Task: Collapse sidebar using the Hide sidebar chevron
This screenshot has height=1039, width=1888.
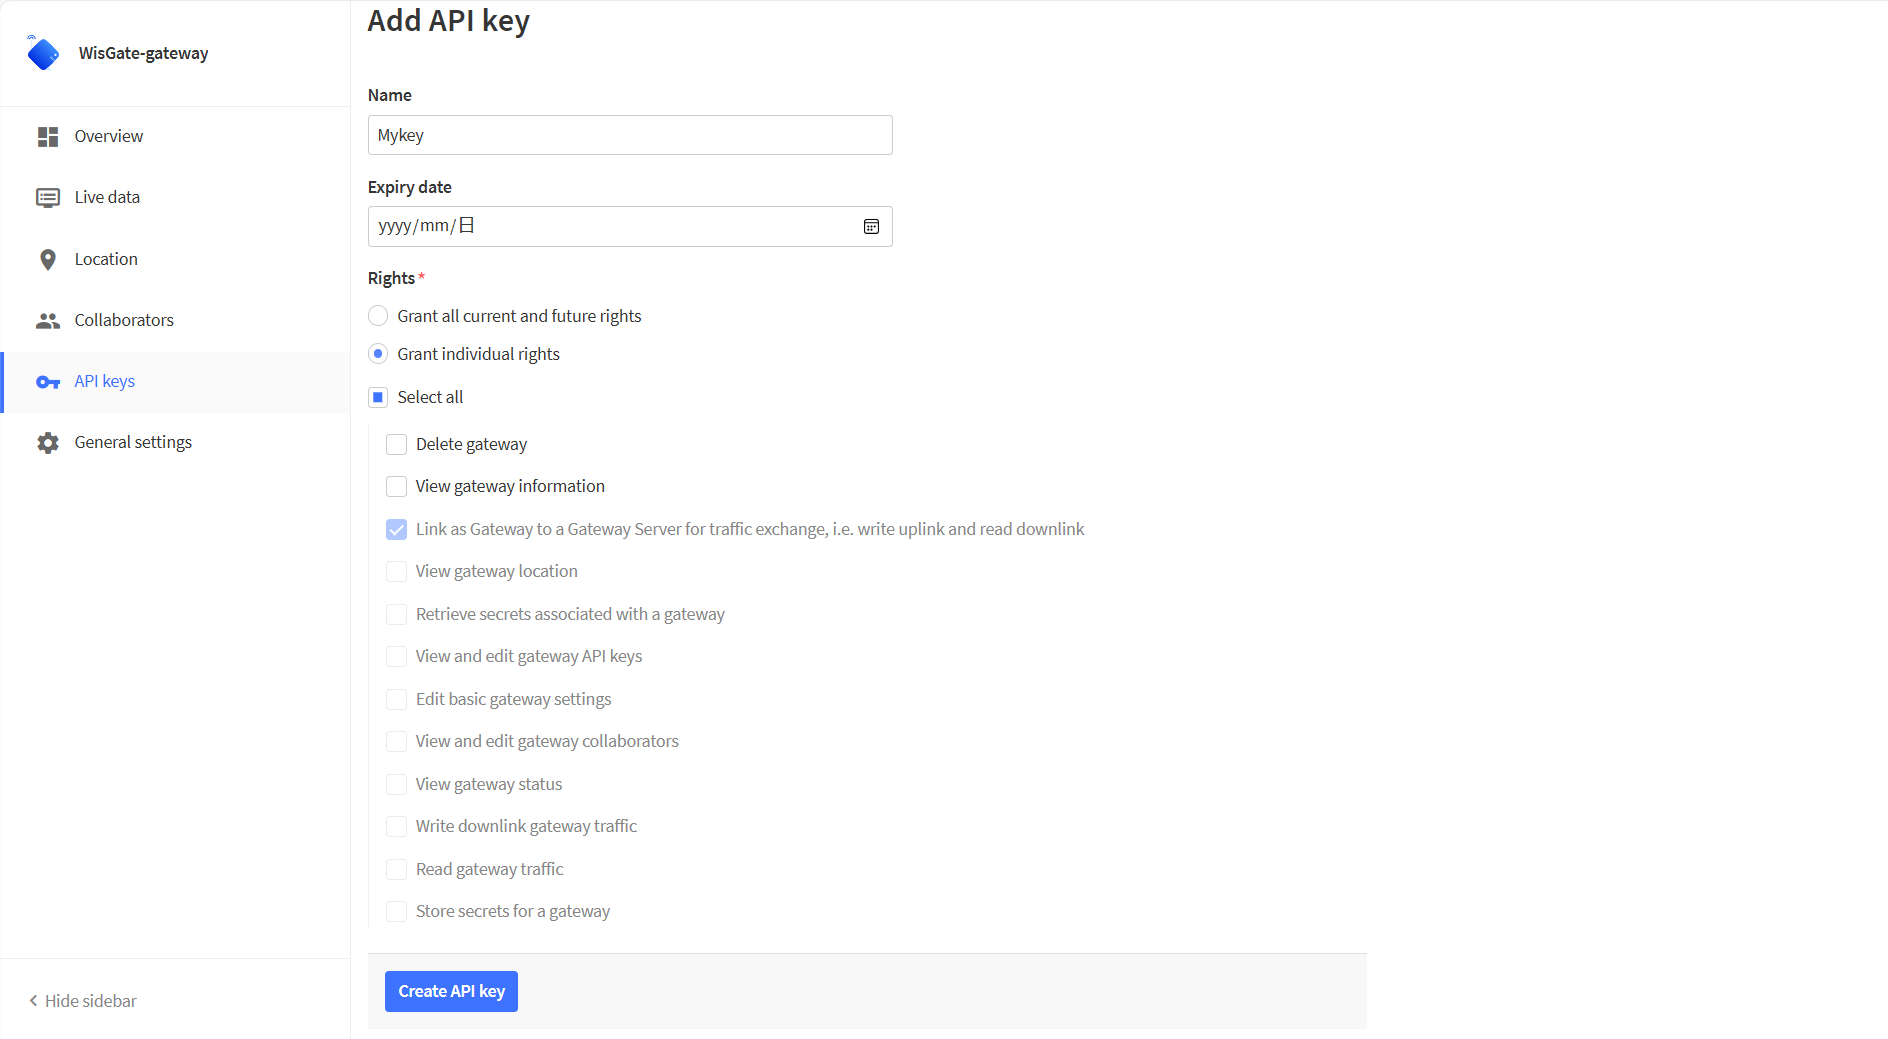Action: point(33,1001)
